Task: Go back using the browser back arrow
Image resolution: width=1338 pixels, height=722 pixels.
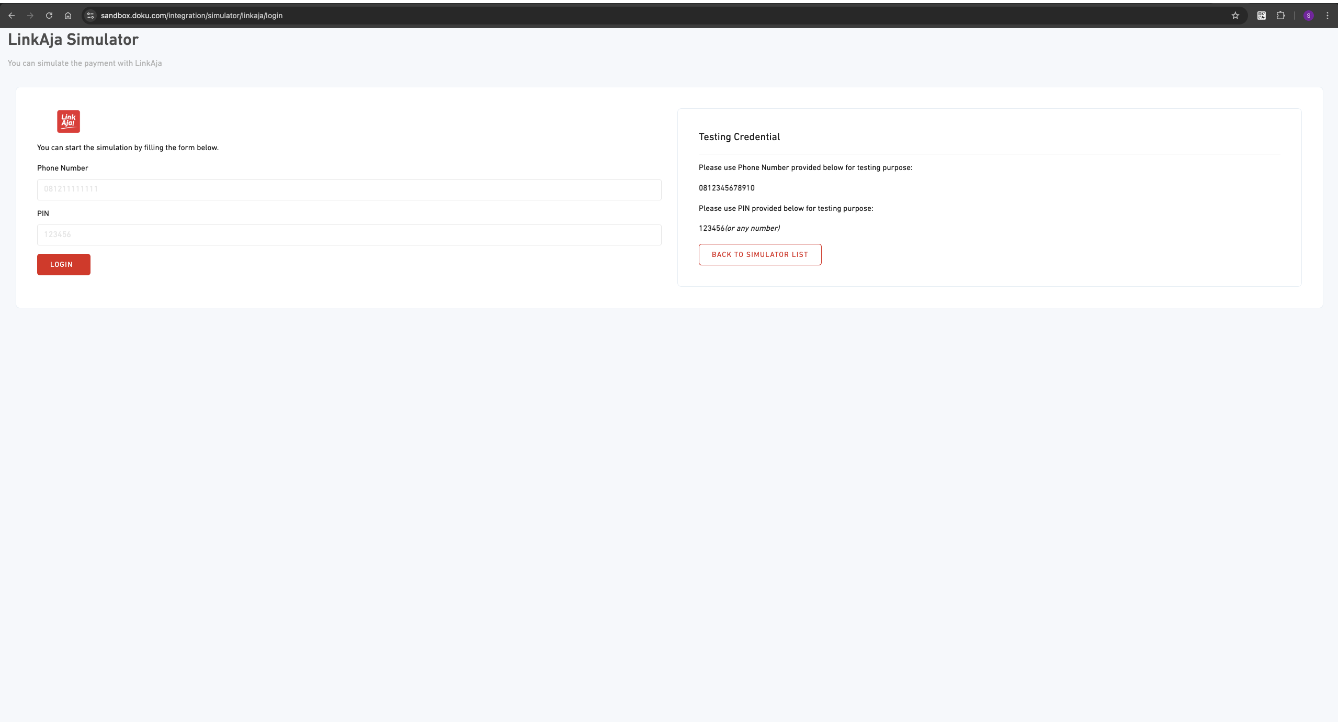Action: point(11,16)
